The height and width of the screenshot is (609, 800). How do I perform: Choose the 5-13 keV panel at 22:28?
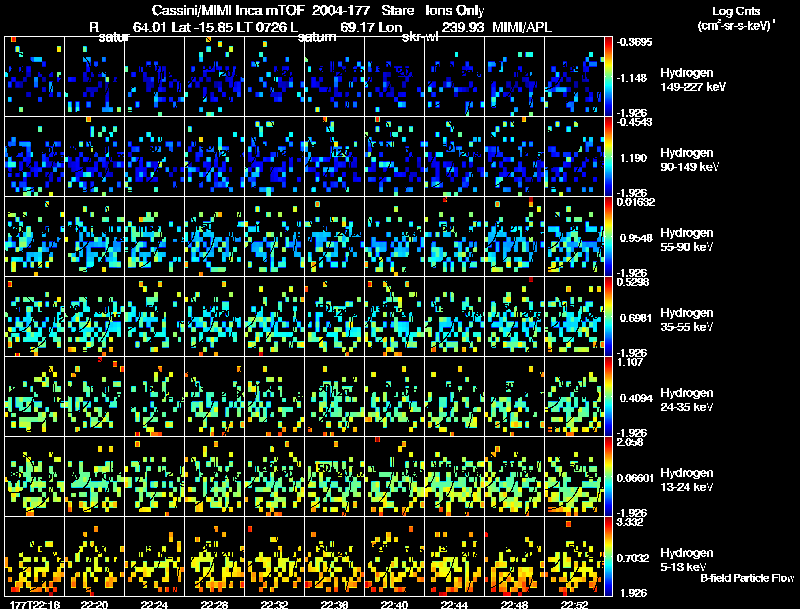click(215, 556)
